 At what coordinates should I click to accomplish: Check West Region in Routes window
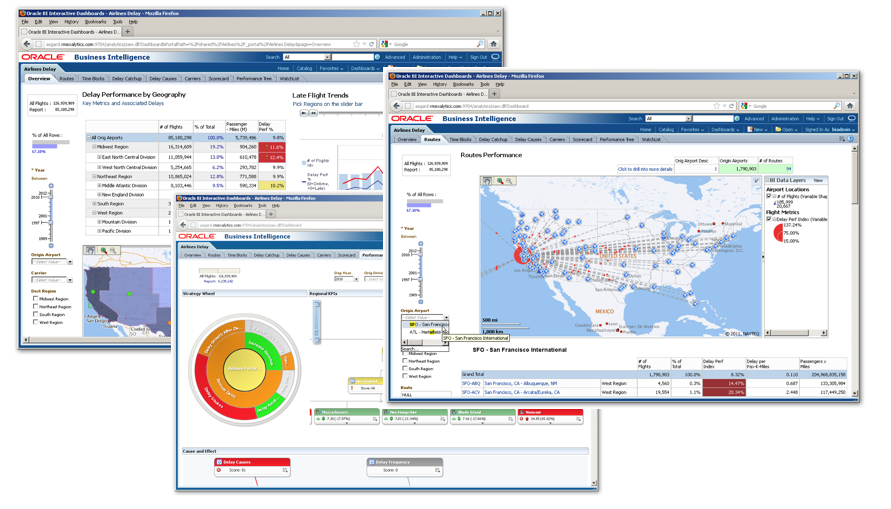tap(405, 376)
